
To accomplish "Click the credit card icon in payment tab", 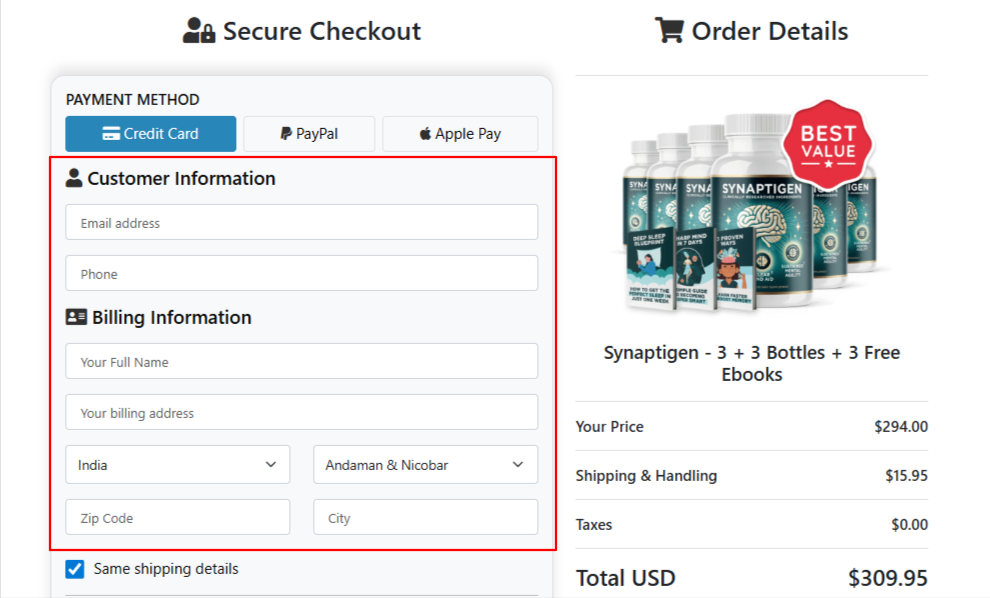I will tap(111, 134).
